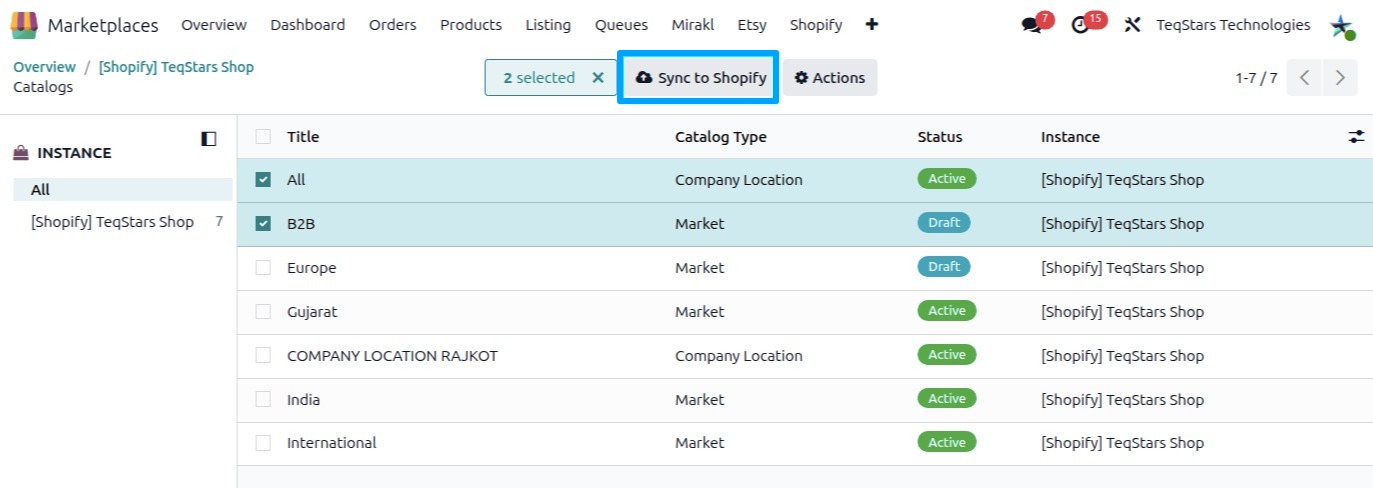Screen dimensions: 1373x488
Task: Filter by [Shopify] TeqStars Shop instance
Action: (112, 222)
